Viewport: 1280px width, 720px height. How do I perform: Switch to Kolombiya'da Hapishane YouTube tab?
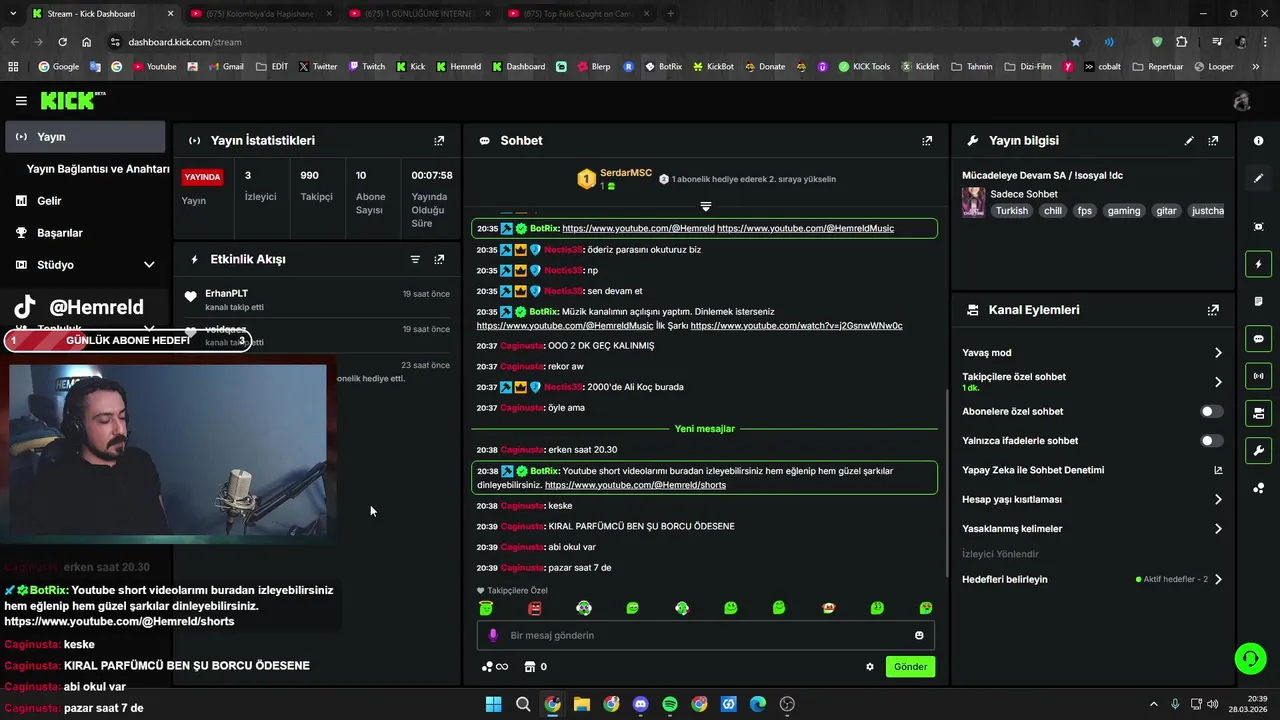[x=260, y=14]
